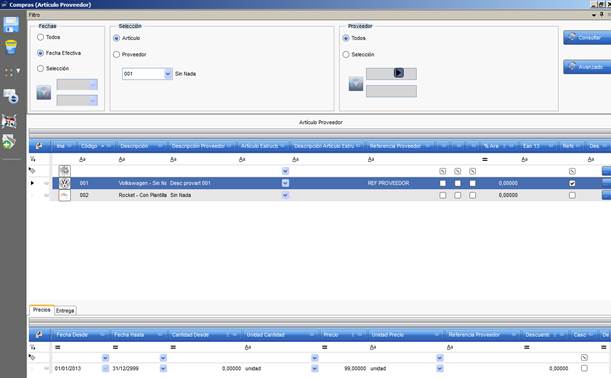Open the Filtro panel dropdown arrow
This screenshot has width=611, height=378.
coord(594,15)
